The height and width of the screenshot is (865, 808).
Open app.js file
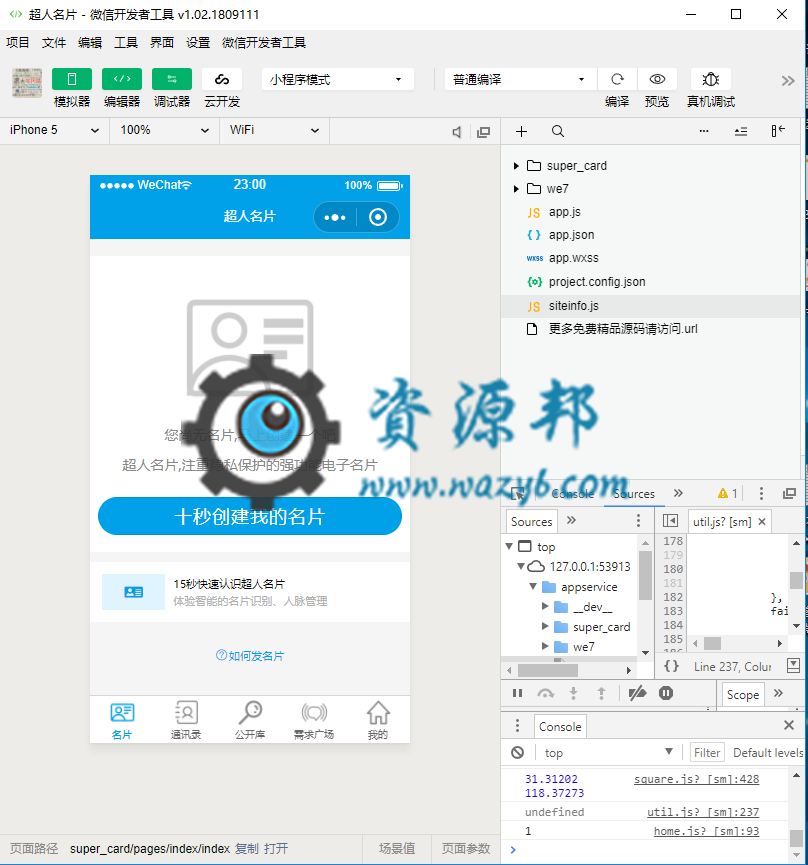point(564,212)
